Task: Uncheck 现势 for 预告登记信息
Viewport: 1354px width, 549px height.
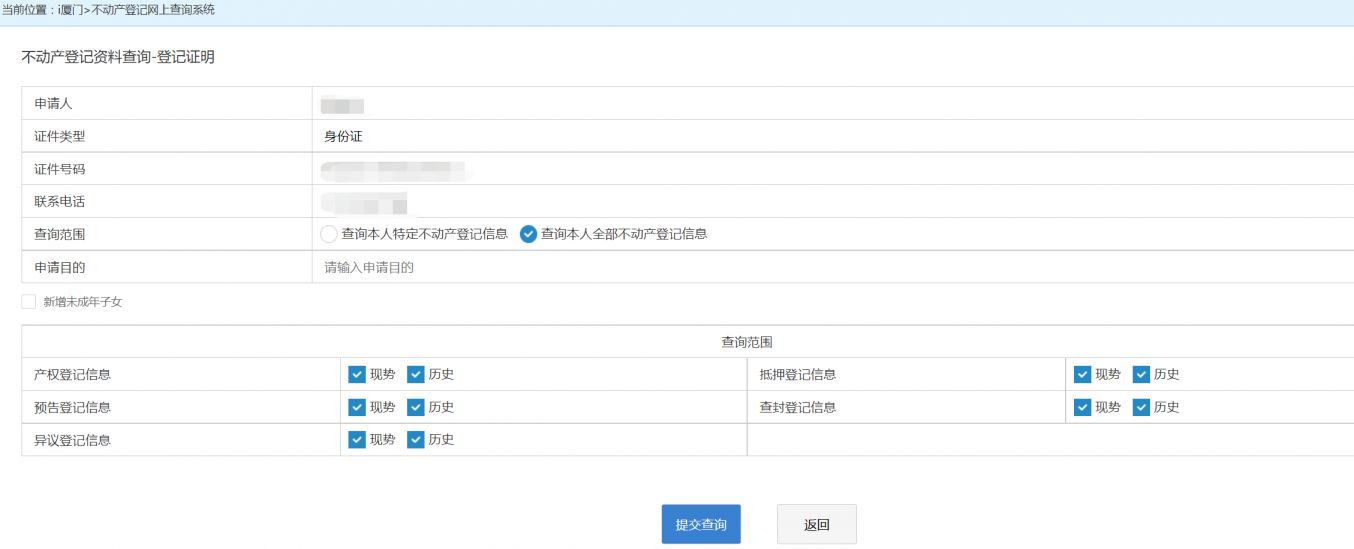Action: pos(356,407)
